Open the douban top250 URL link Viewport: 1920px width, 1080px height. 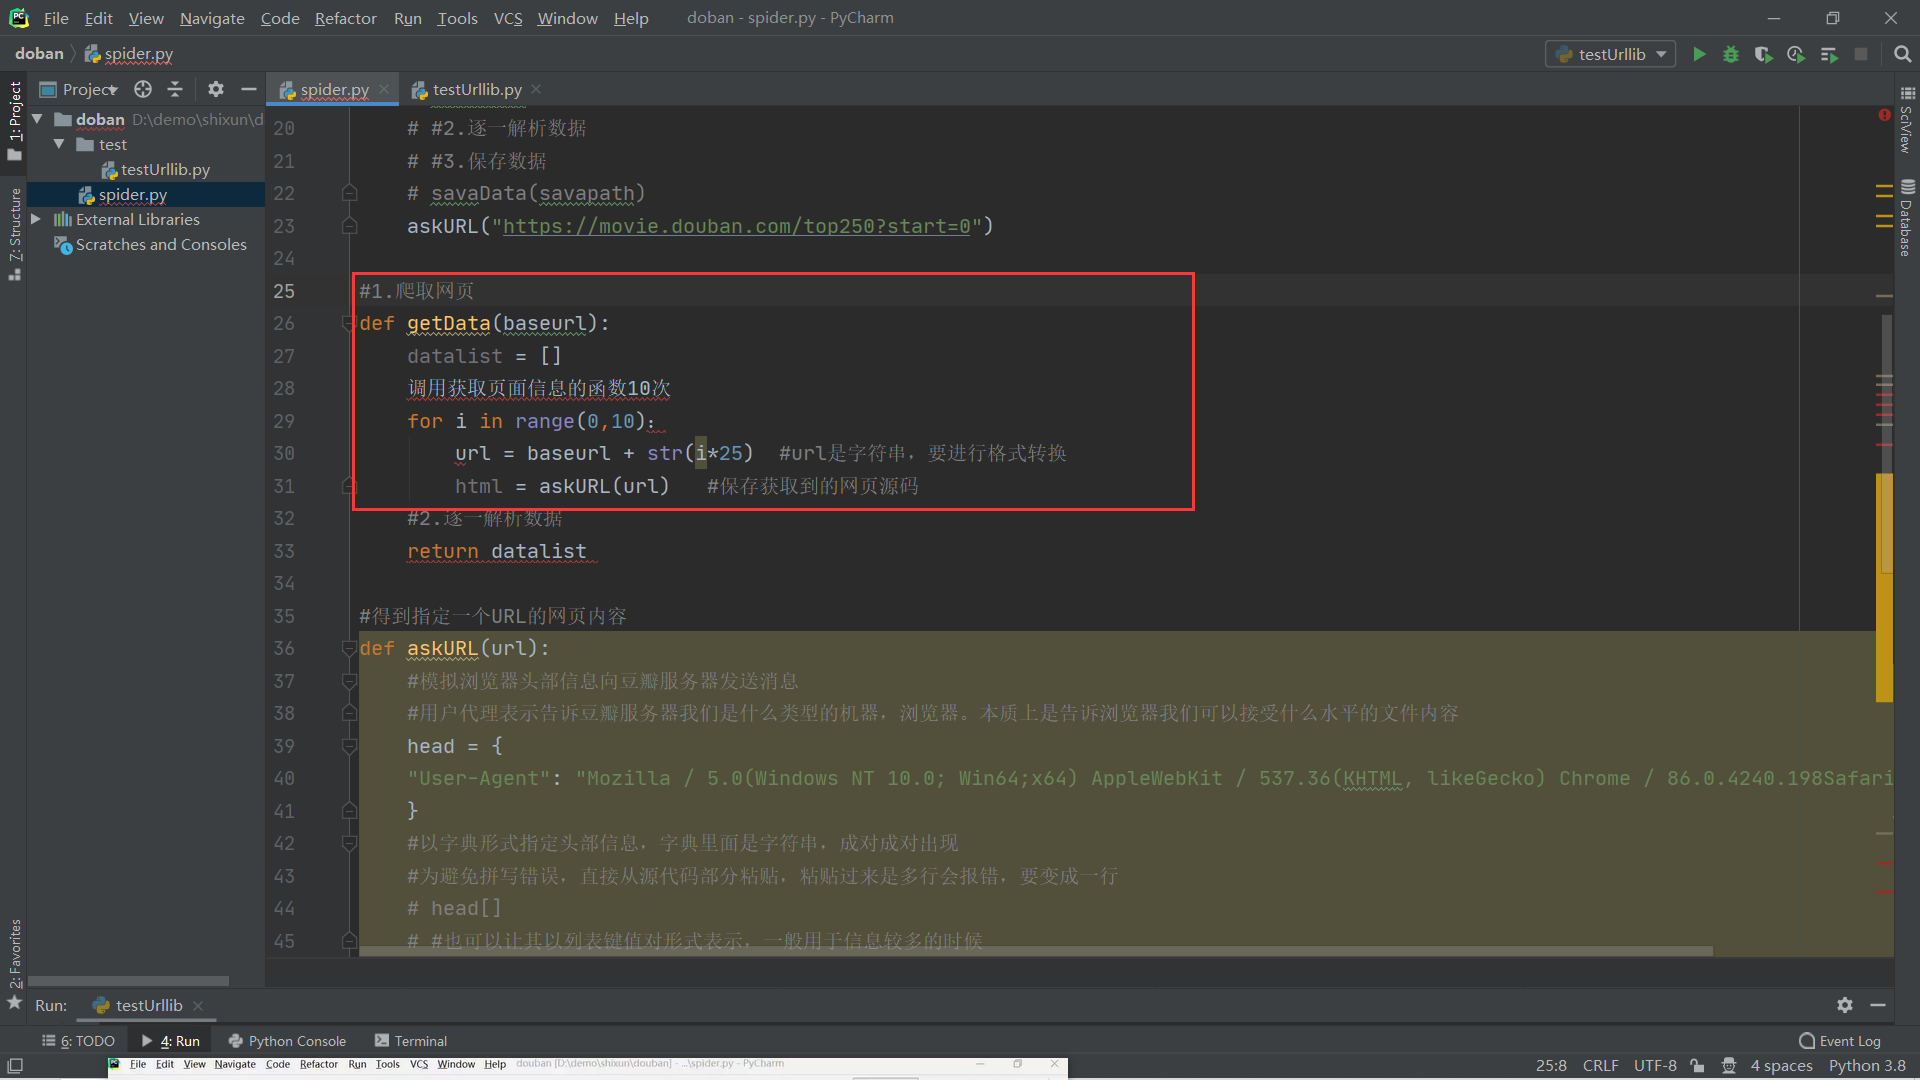click(736, 226)
